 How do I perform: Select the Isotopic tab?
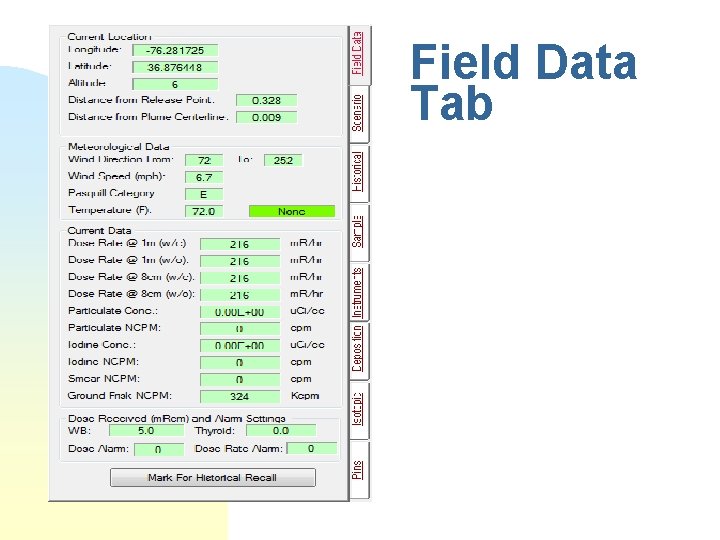[x=360, y=411]
